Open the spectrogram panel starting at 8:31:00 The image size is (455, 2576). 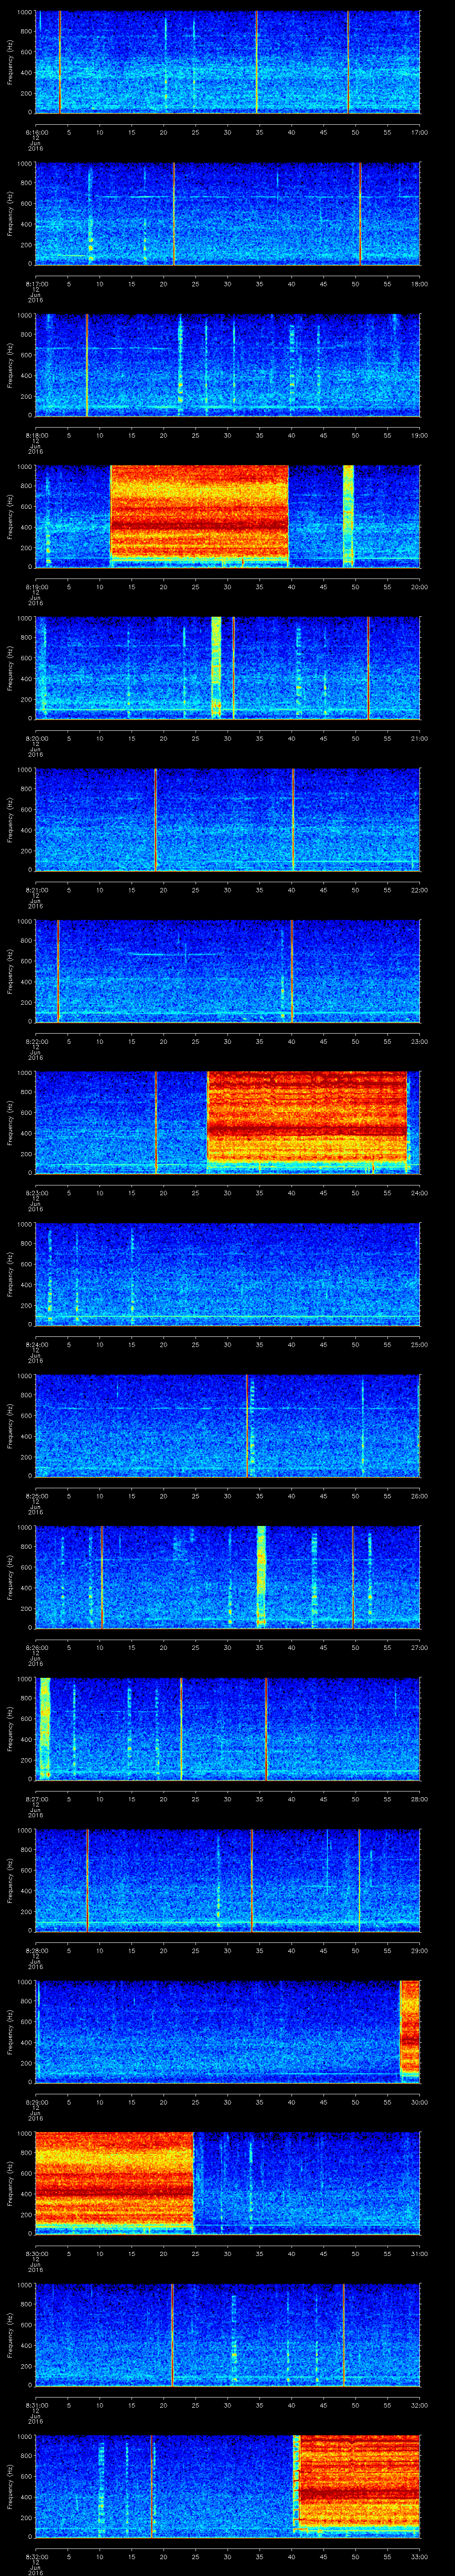[228, 2335]
